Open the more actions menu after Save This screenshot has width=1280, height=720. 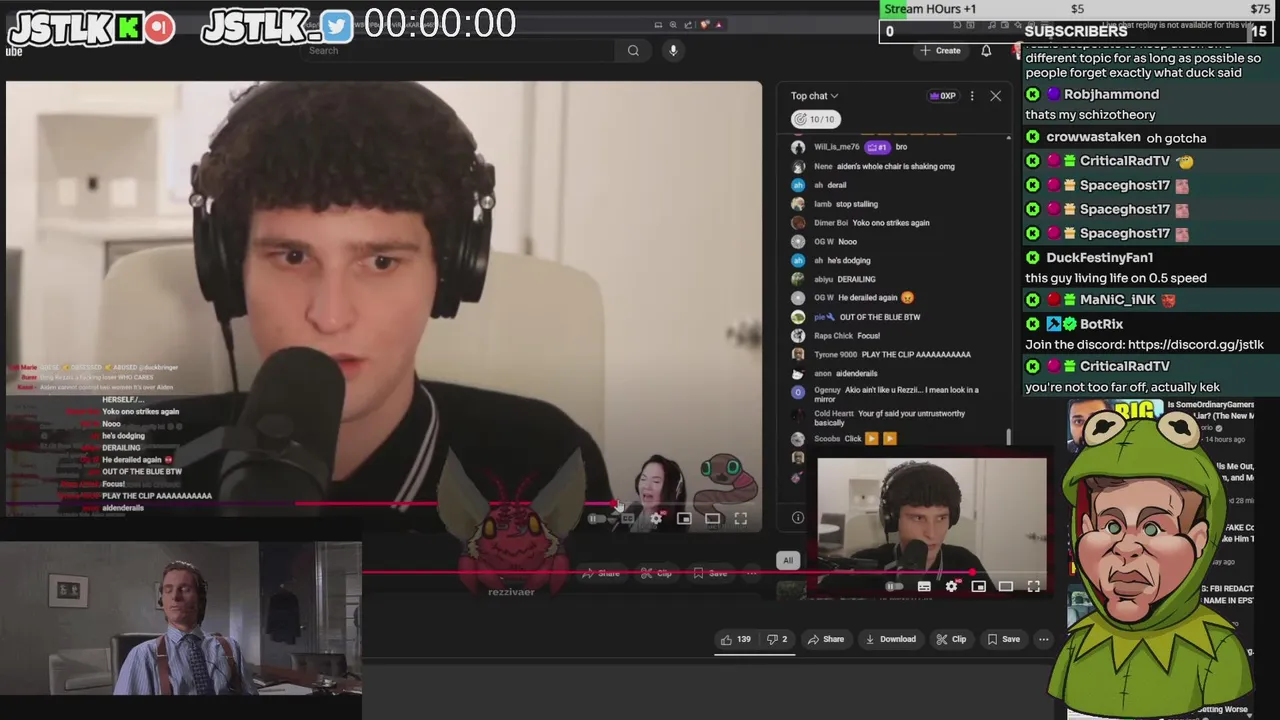pos(1043,639)
